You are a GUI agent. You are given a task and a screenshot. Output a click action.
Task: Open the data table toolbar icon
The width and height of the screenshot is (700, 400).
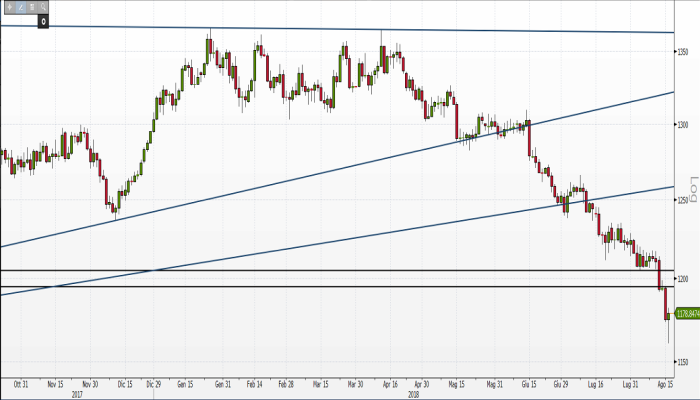click(32, 7)
